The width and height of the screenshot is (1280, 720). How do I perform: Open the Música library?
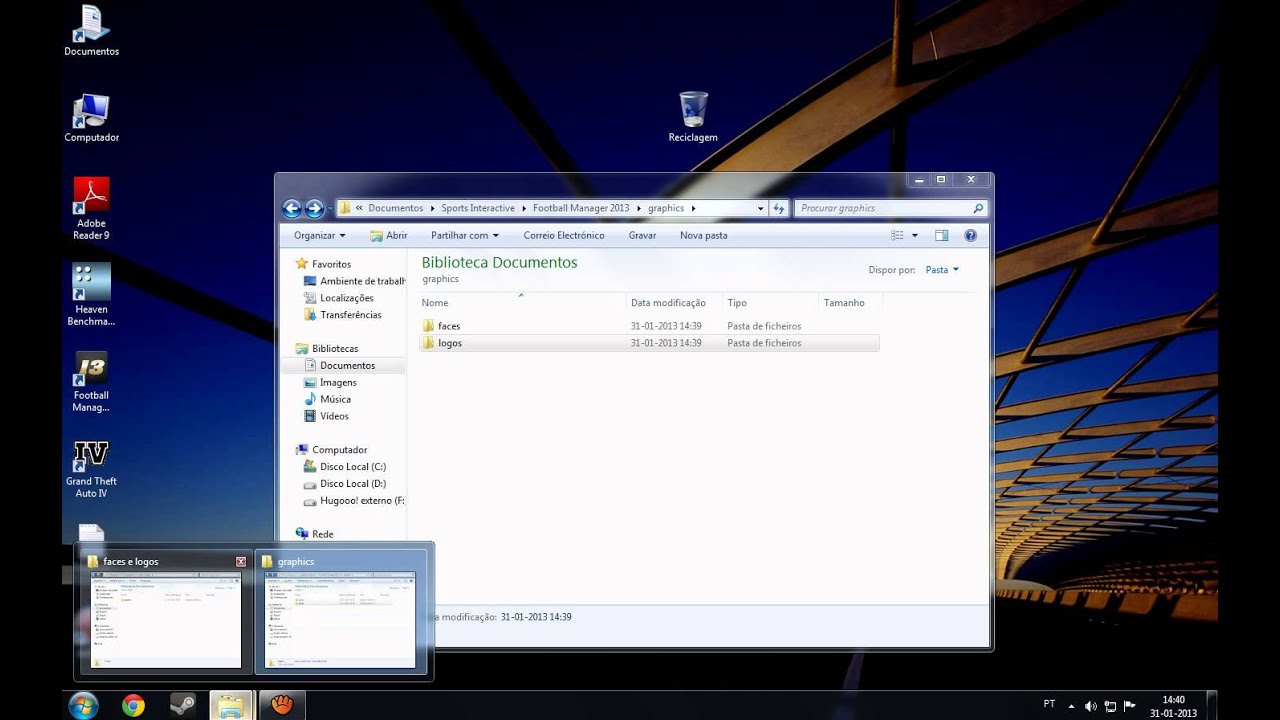click(327, 399)
